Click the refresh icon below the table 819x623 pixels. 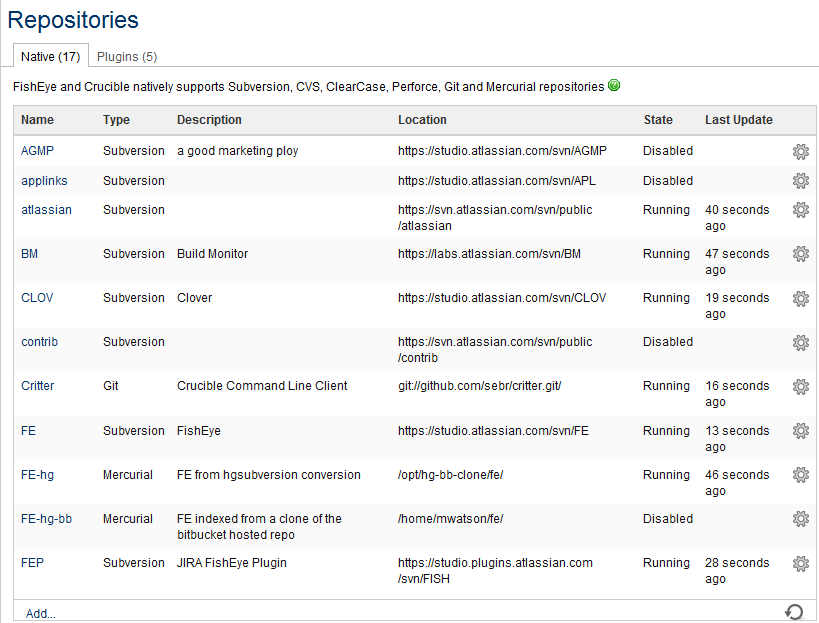pyautogui.click(x=794, y=612)
